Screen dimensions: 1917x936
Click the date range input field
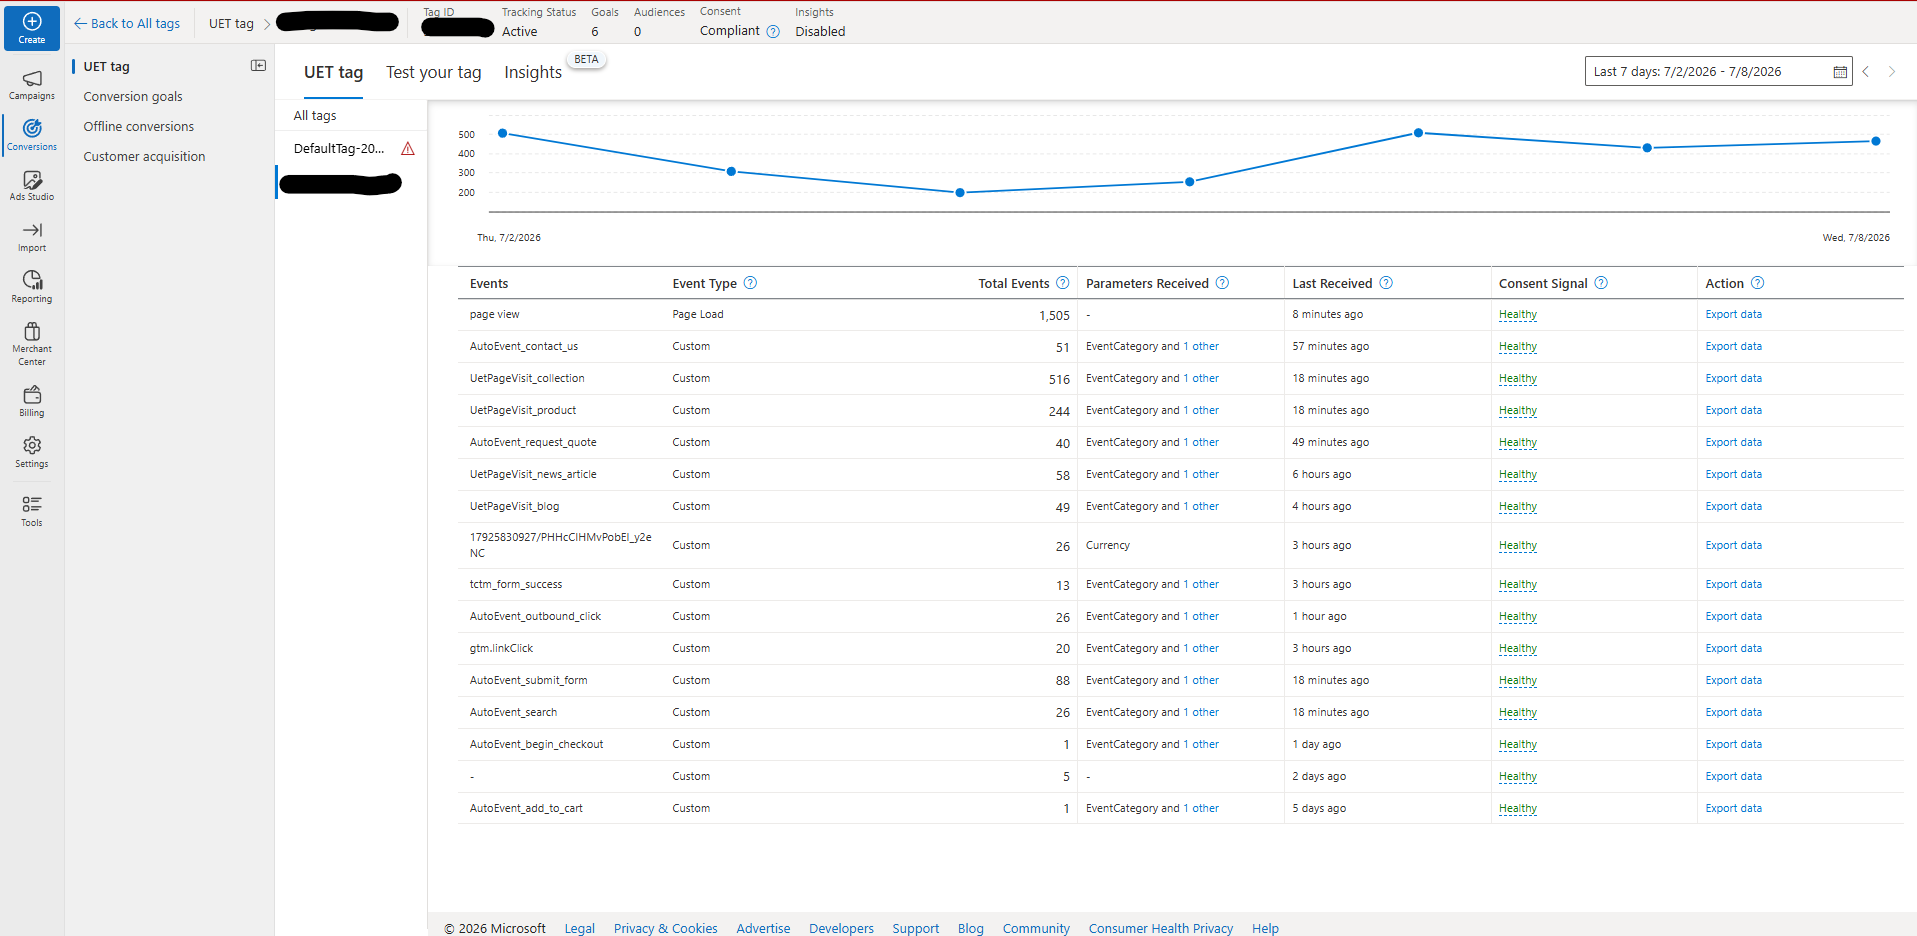click(x=1718, y=72)
